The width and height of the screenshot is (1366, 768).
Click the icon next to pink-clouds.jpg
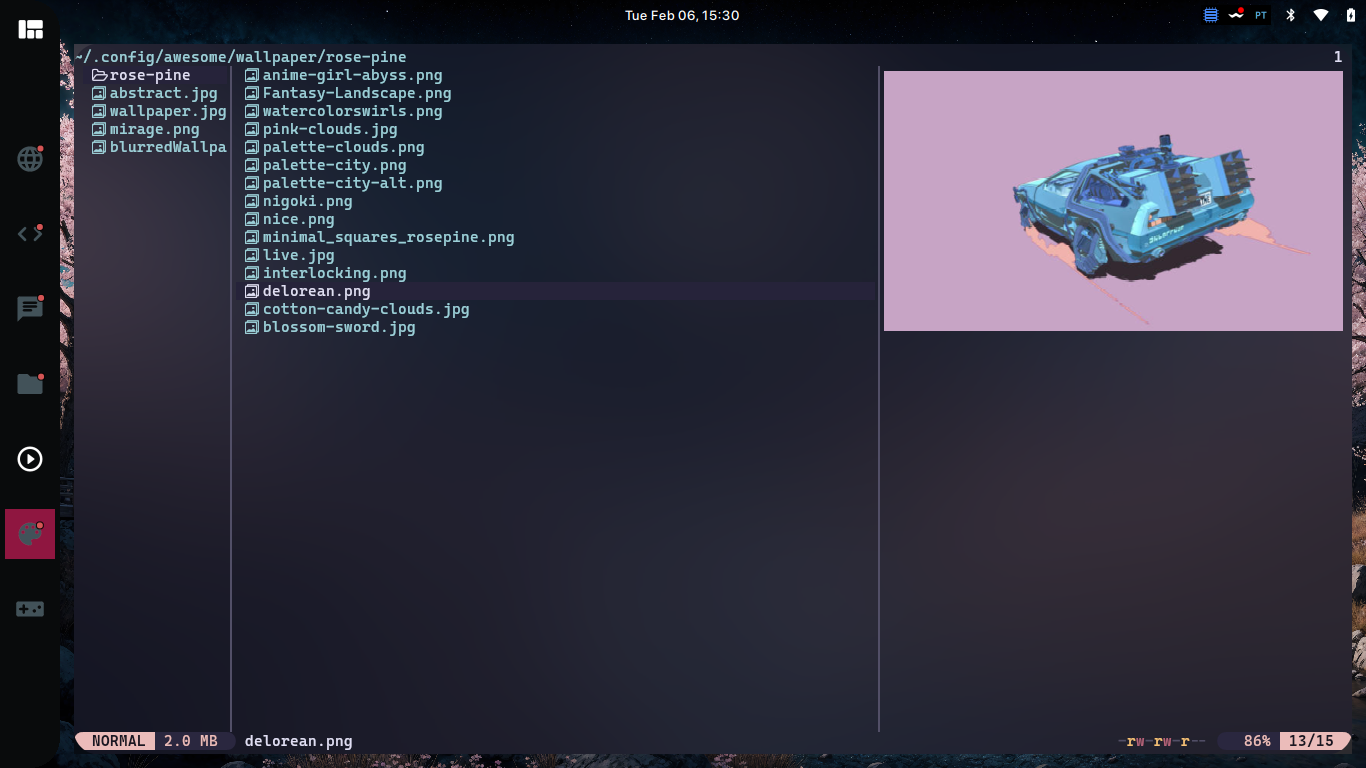(252, 129)
